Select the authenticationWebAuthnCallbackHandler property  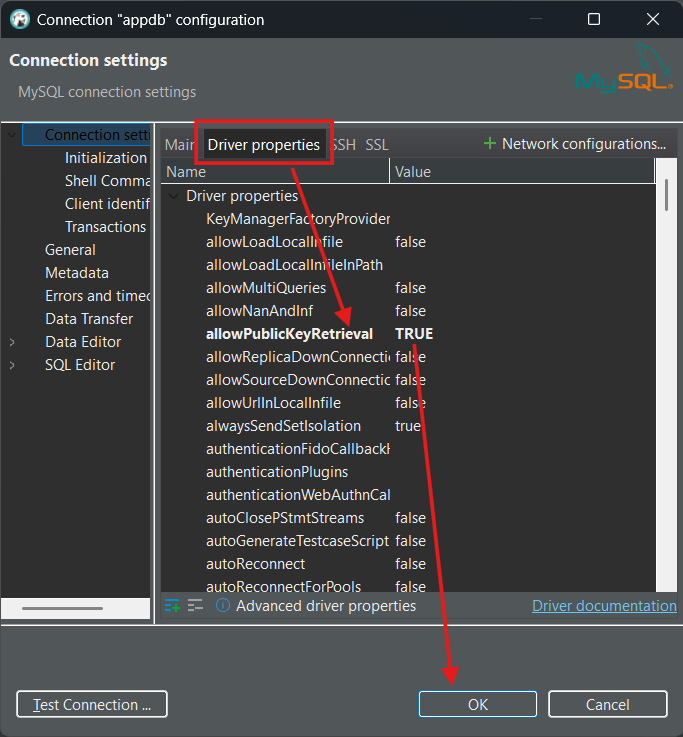[x=298, y=495]
